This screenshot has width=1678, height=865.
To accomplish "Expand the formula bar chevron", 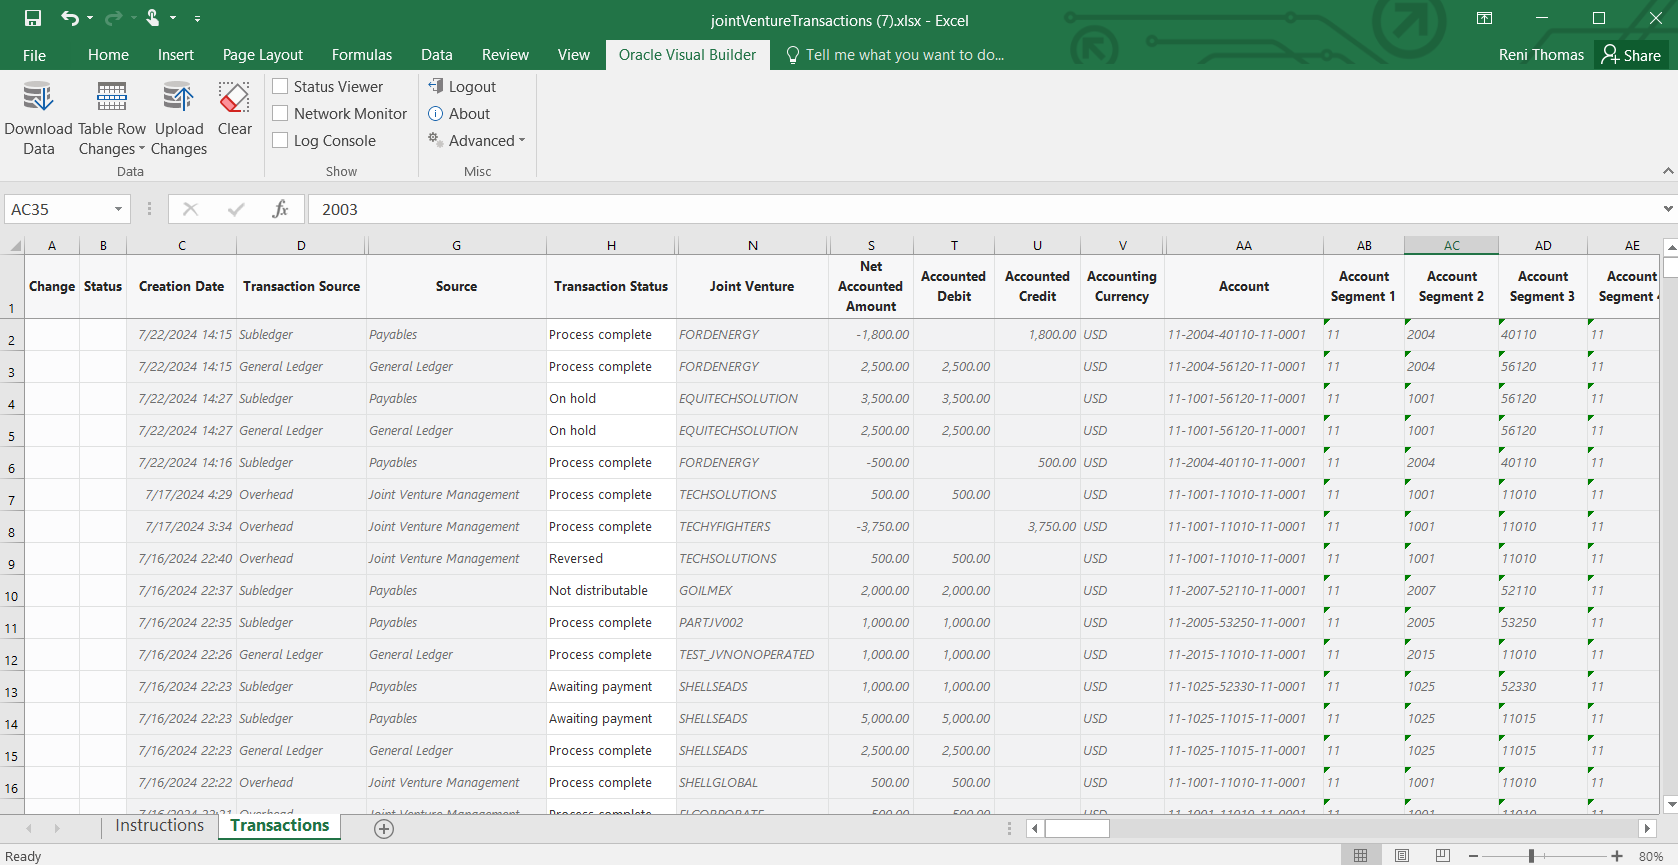I will 1667,209.
